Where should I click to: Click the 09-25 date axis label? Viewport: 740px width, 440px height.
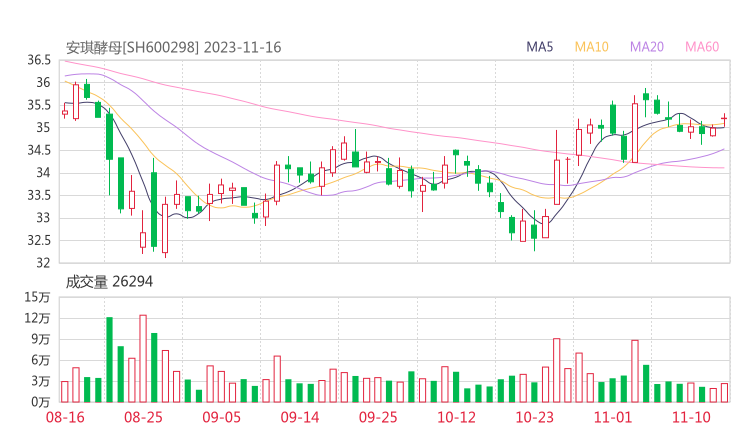(x=378, y=417)
